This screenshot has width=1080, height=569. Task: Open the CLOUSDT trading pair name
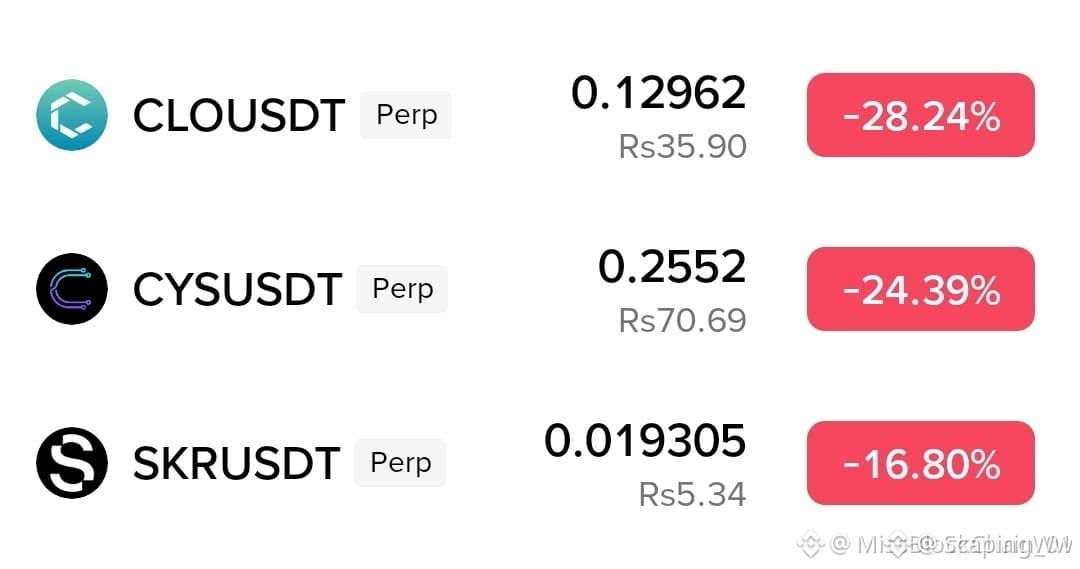[x=239, y=115]
